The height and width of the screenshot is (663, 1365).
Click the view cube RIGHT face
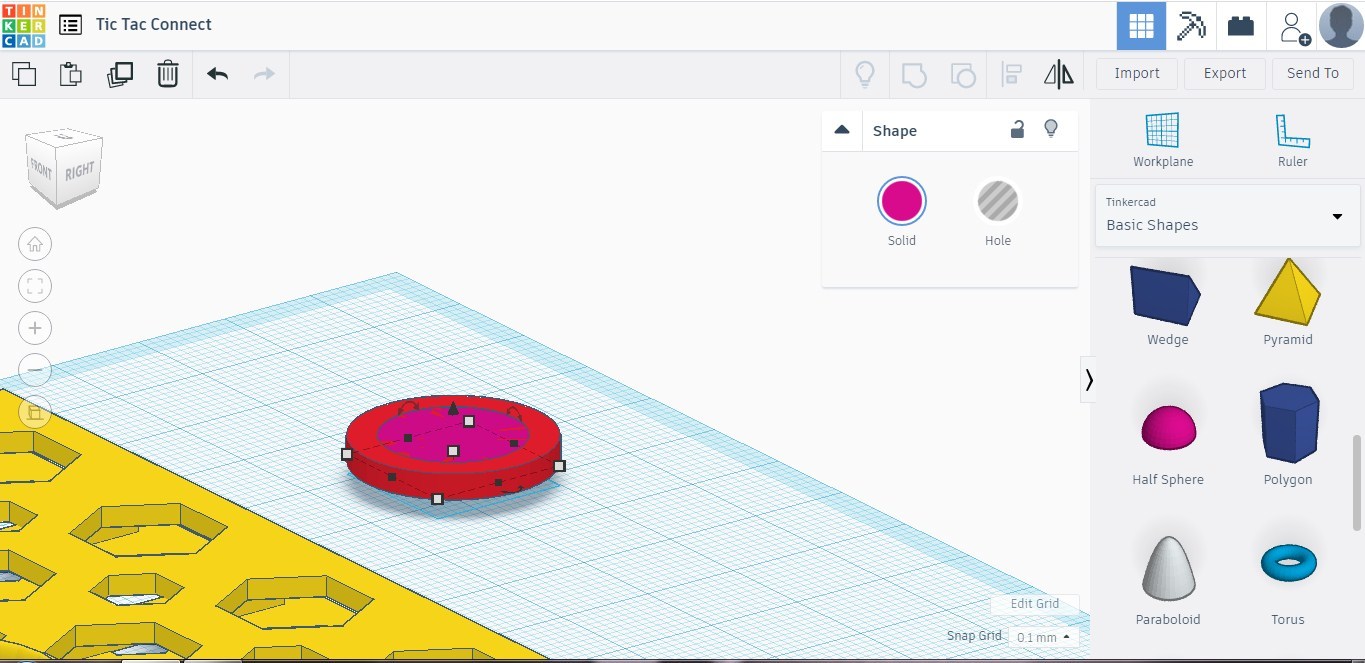(80, 172)
